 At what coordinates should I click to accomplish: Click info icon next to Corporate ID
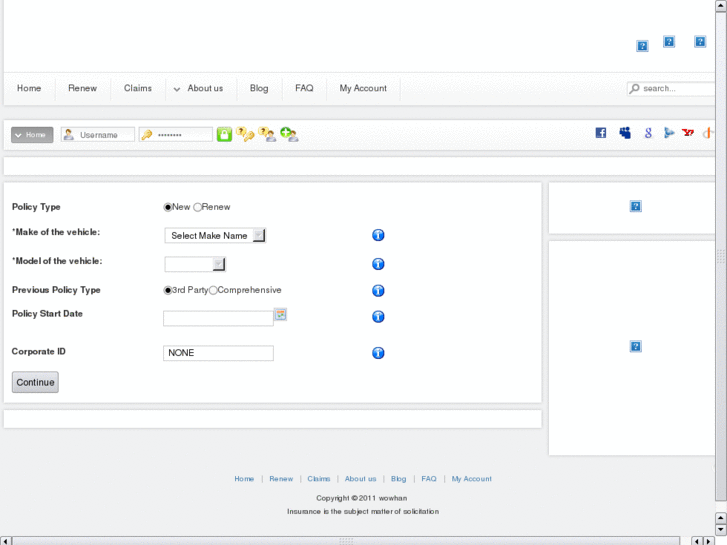coord(378,353)
